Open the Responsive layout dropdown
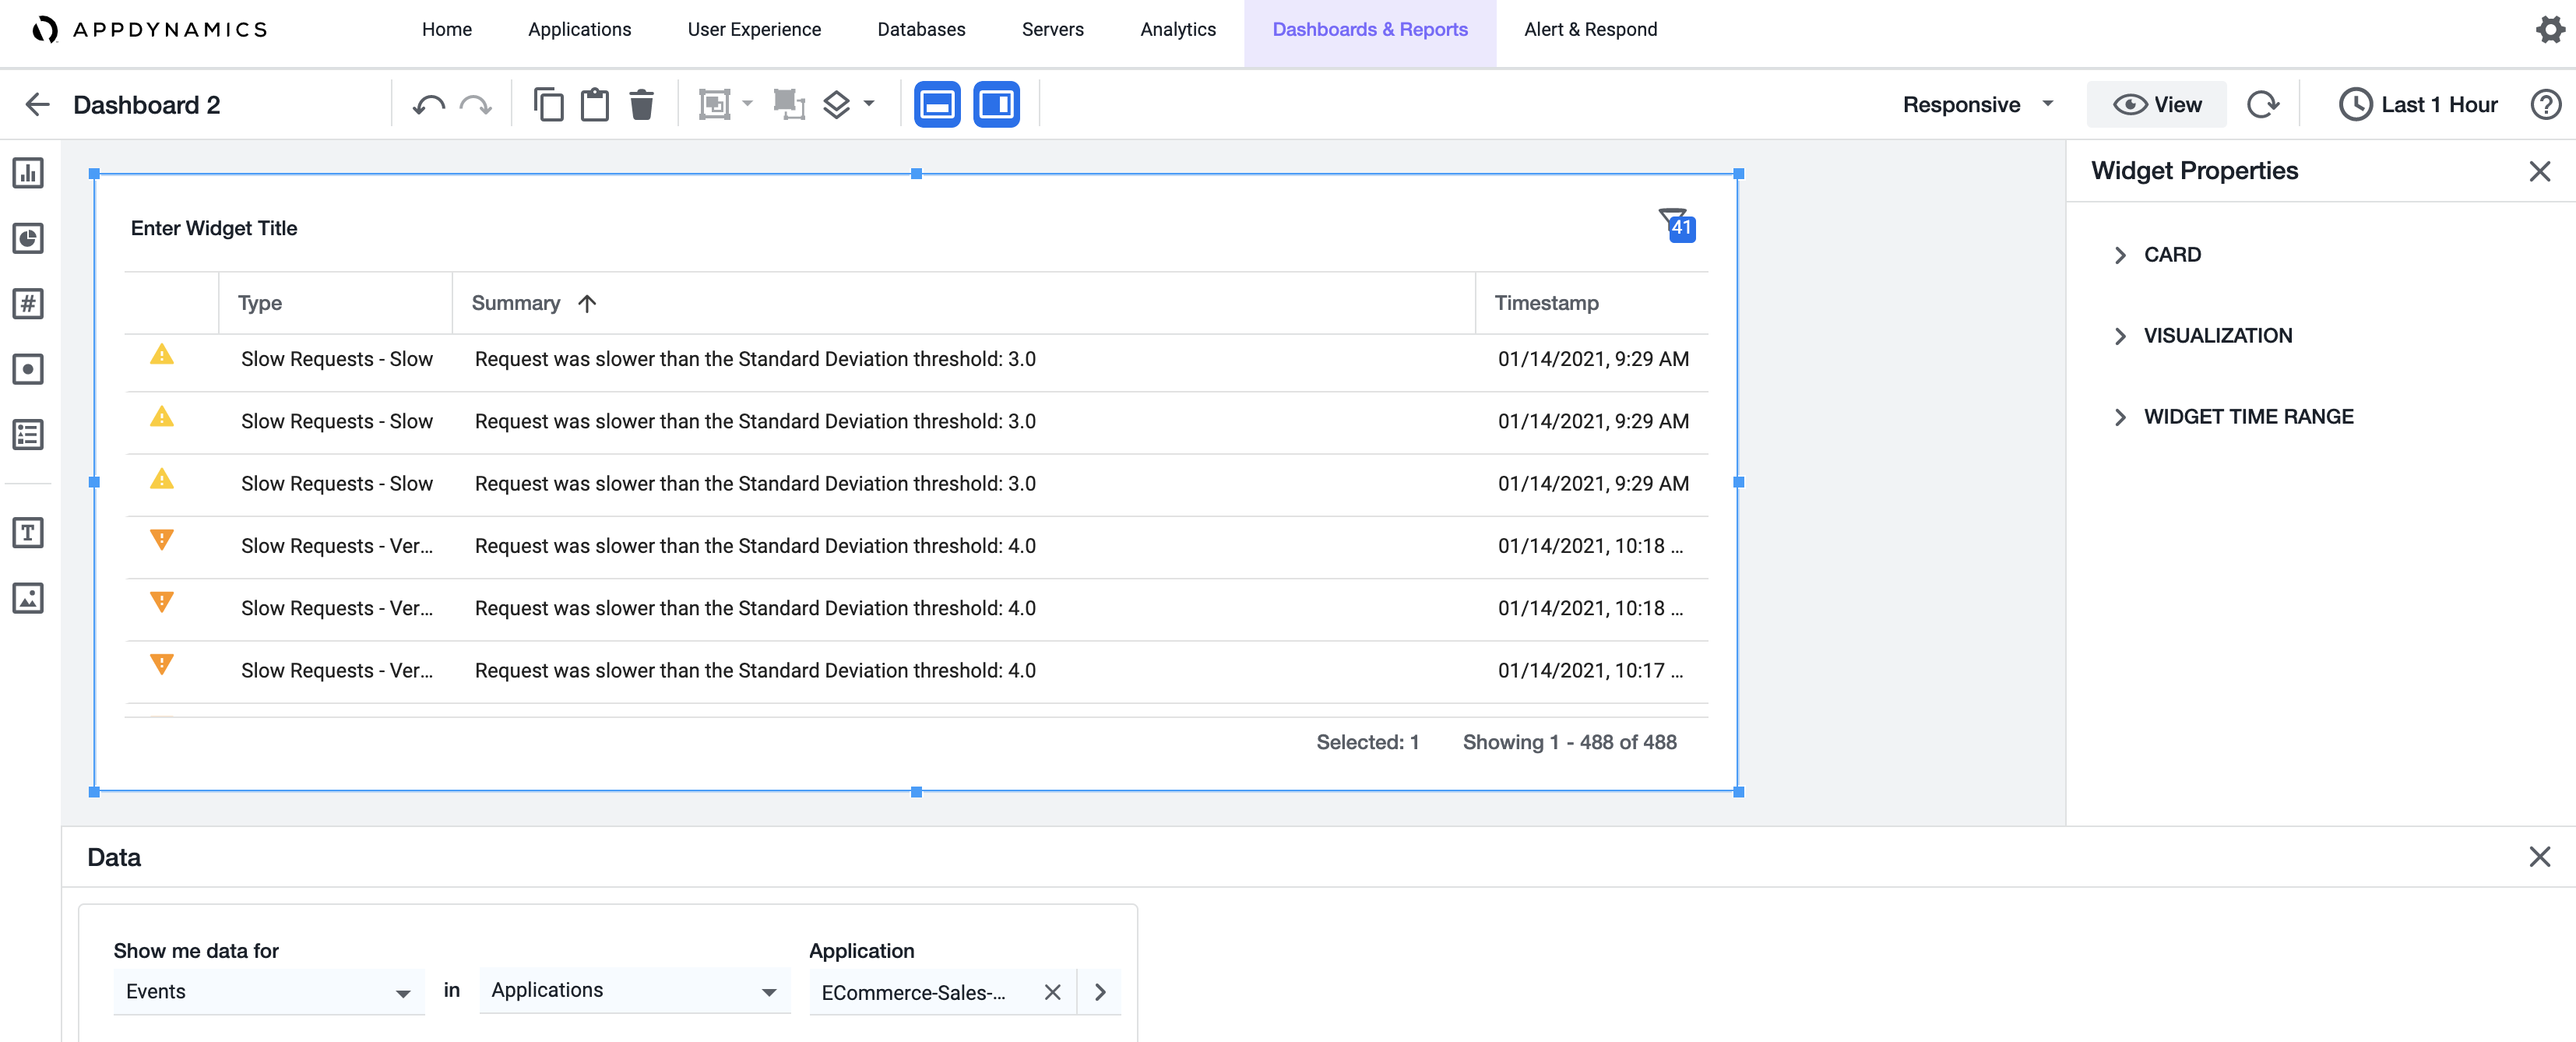The height and width of the screenshot is (1042, 2576). [1977, 105]
